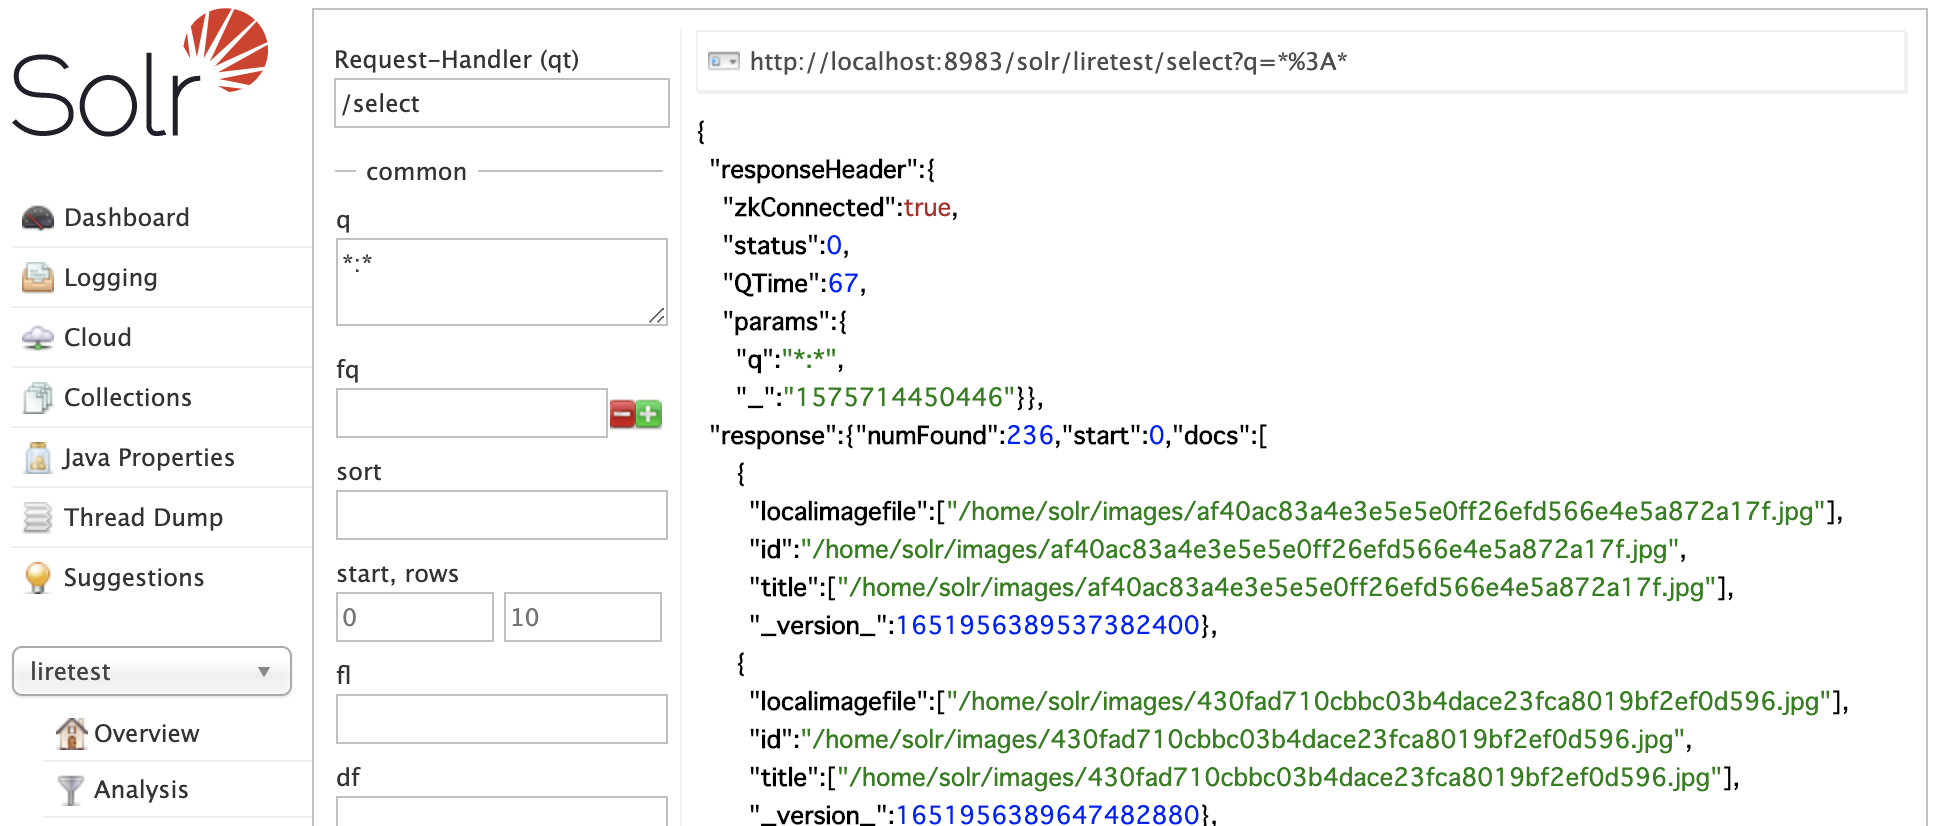Screen dimensions: 1934x826
Task: Click the first document's title path
Action: coord(1277,587)
